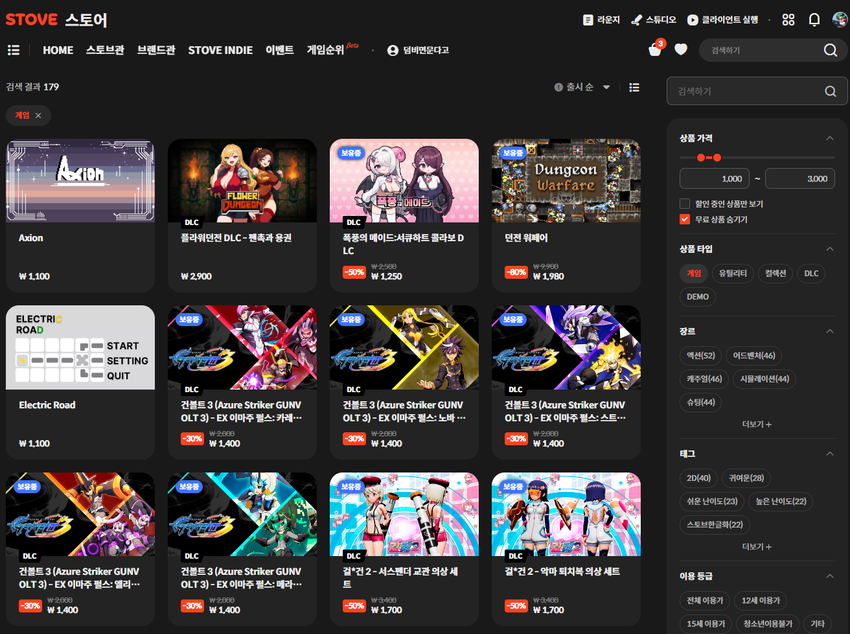The height and width of the screenshot is (634, 850).
Task: Open the 스튜디오 studio link
Action: tap(654, 20)
